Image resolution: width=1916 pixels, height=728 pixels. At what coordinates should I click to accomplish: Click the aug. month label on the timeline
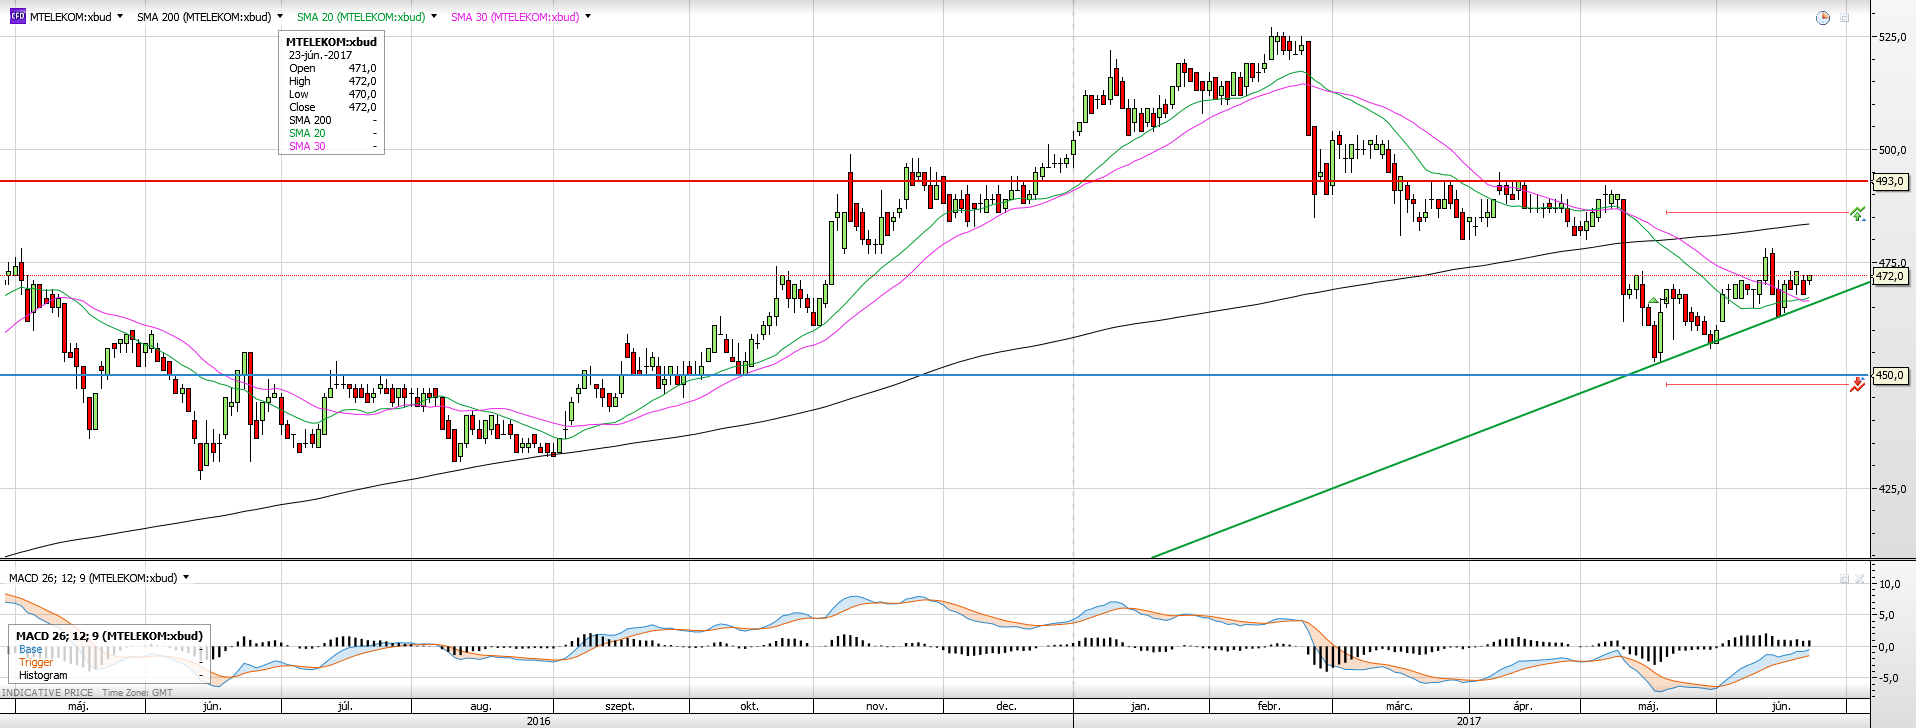(x=481, y=706)
